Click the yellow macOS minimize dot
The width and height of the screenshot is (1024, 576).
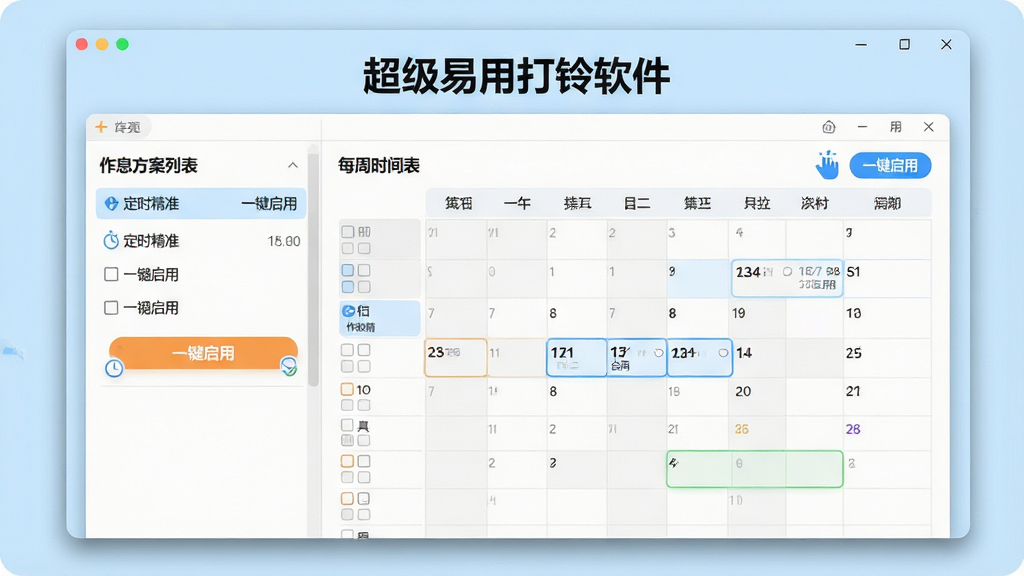102,44
